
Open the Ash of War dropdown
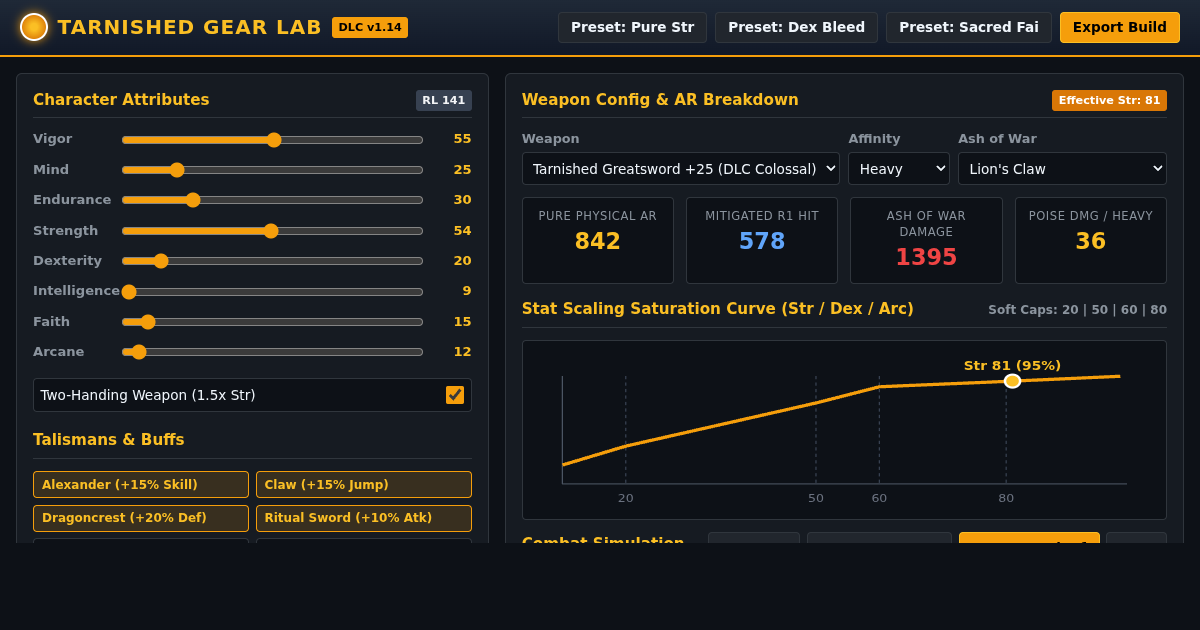[x=1062, y=169]
